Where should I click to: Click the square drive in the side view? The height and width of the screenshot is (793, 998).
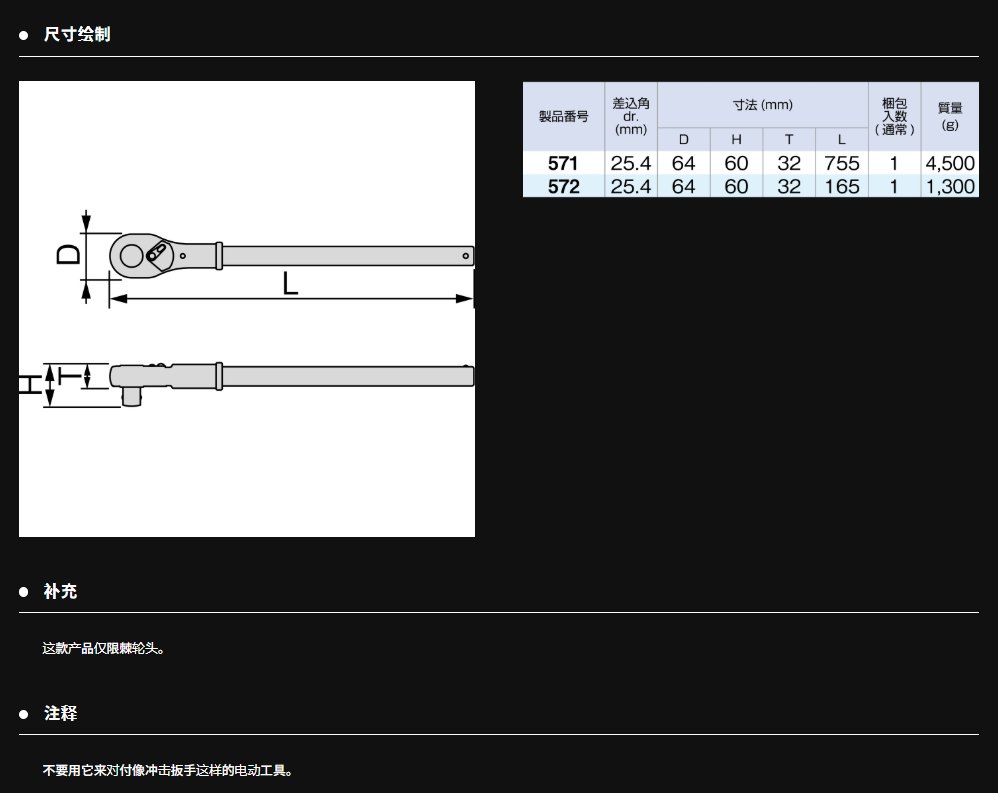pos(133,396)
